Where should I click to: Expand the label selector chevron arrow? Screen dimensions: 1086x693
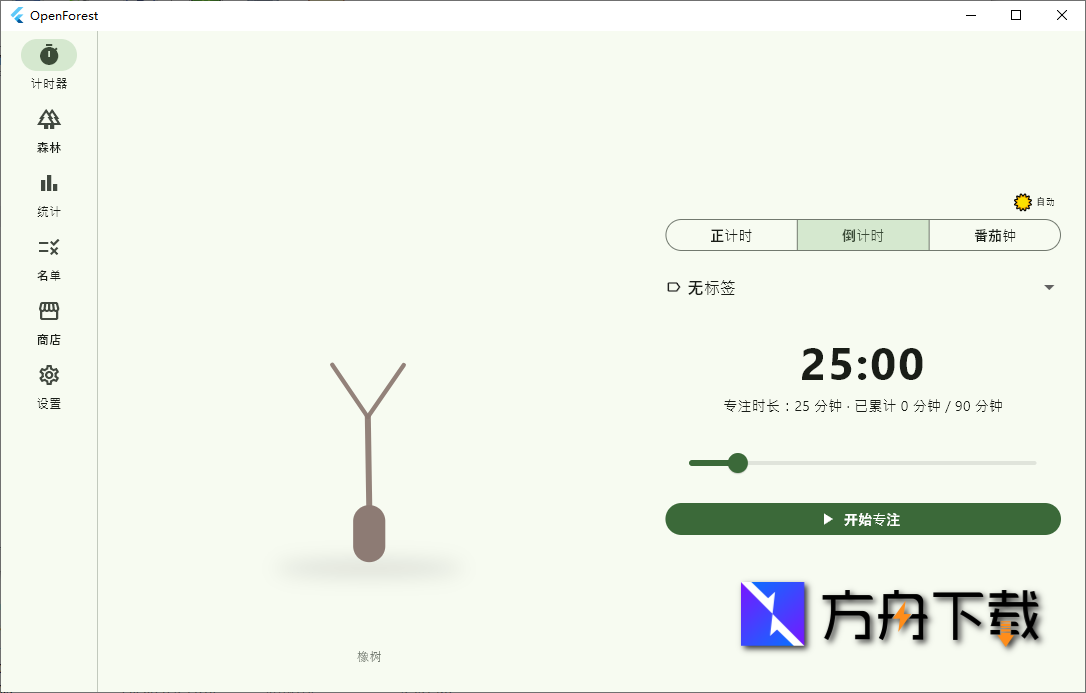click(x=1049, y=287)
